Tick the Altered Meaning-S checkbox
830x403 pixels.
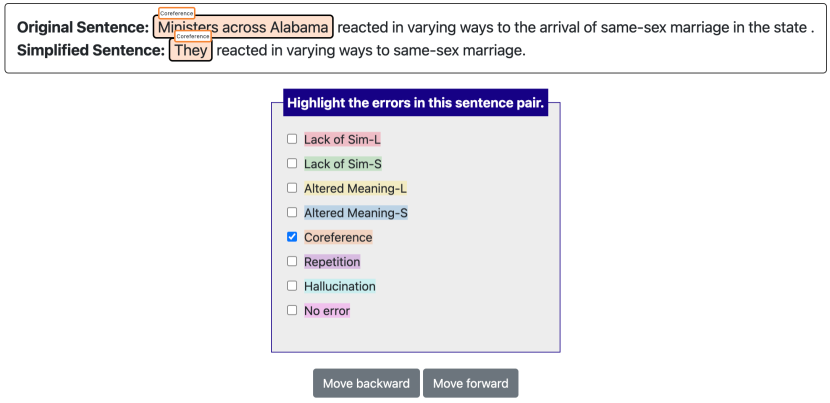(x=292, y=212)
